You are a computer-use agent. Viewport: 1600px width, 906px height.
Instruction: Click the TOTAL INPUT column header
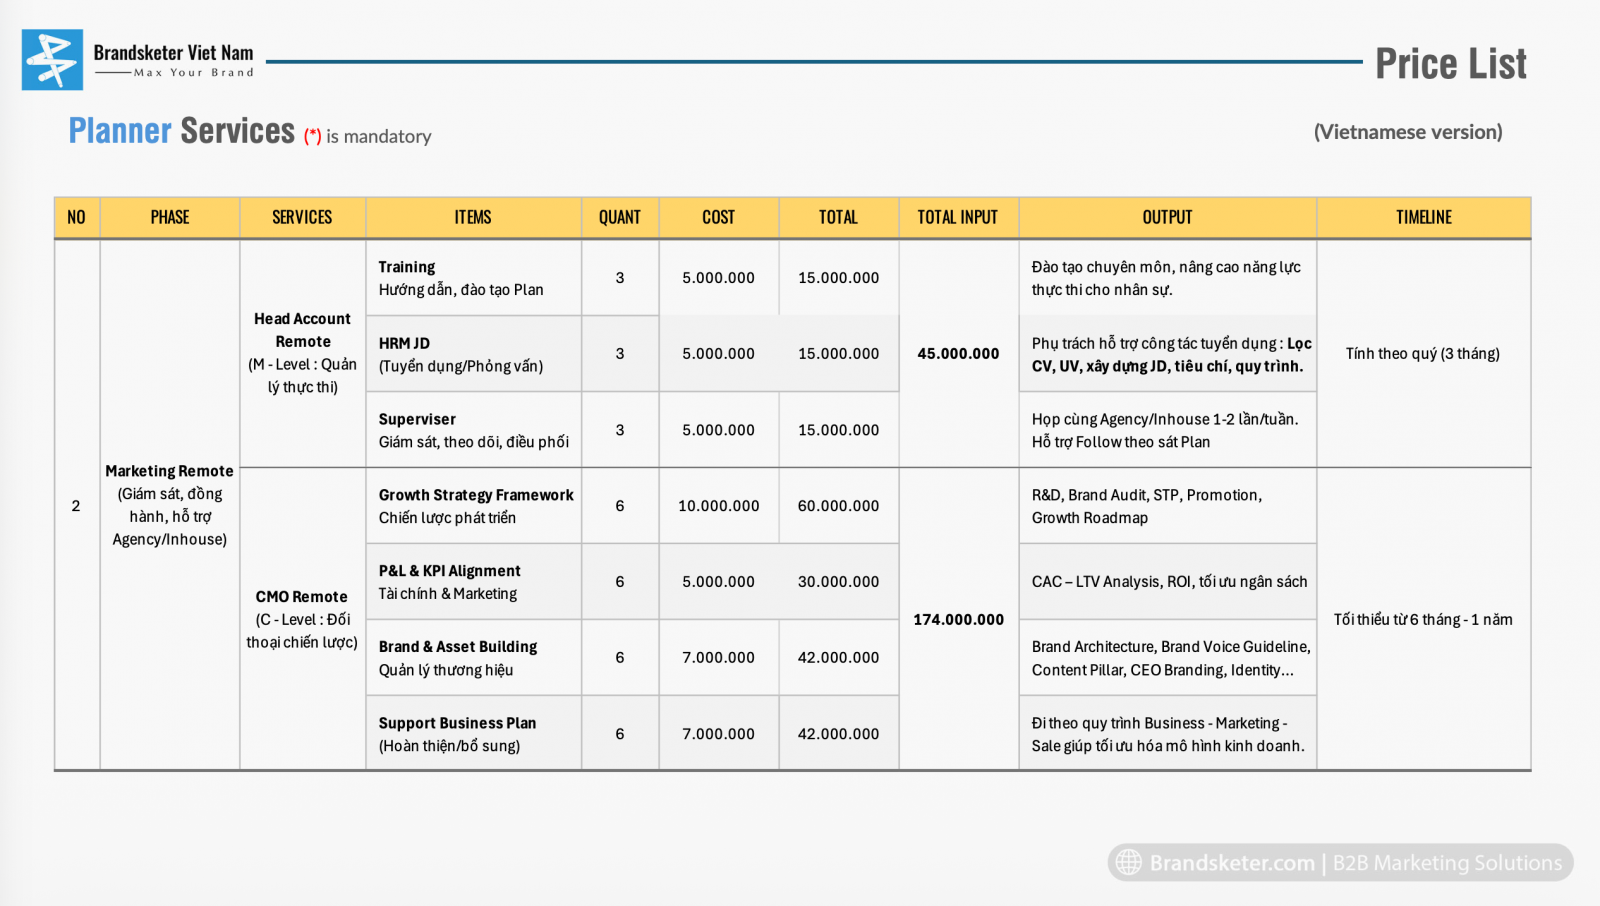pos(957,217)
